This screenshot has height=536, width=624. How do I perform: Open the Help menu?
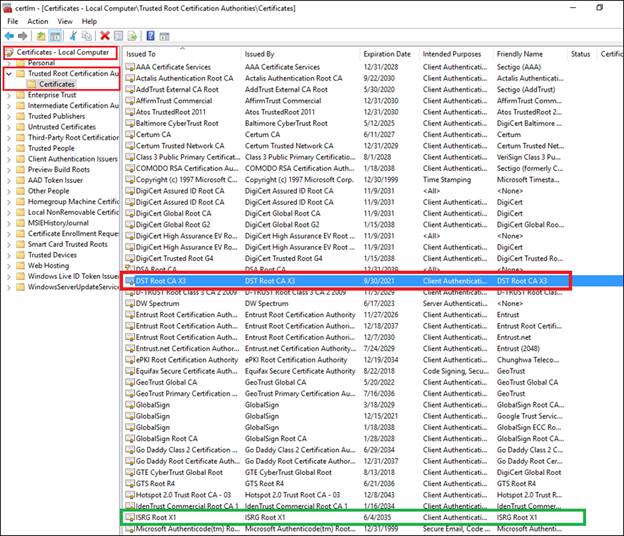pos(89,21)
